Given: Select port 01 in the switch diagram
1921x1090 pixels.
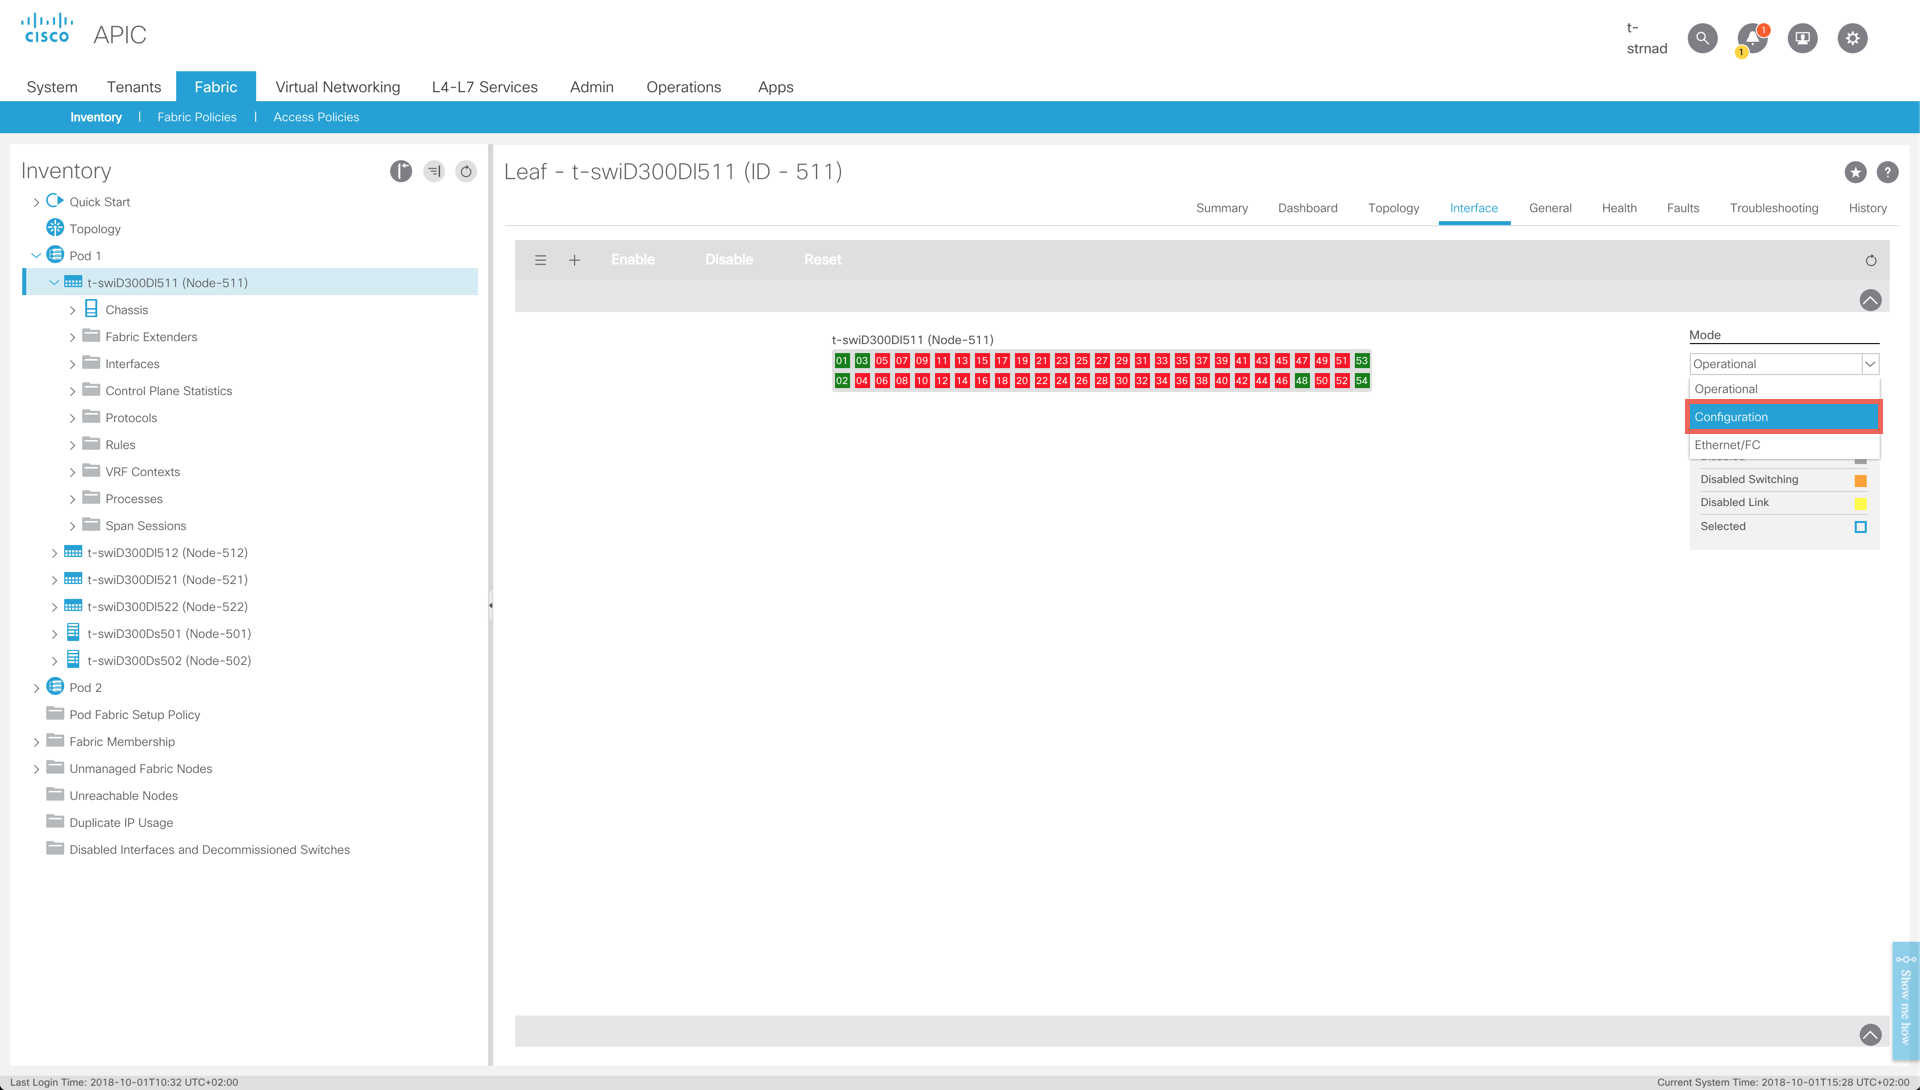Looking at the screenshot, I should [x=842, y=361].
